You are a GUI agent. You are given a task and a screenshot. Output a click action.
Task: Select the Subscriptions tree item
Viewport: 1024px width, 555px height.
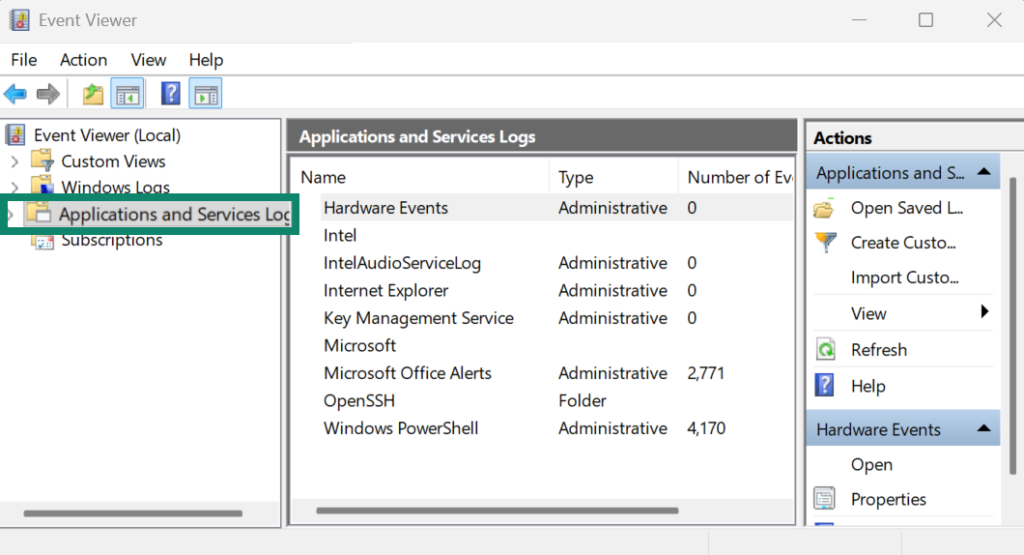click(111, 240)
